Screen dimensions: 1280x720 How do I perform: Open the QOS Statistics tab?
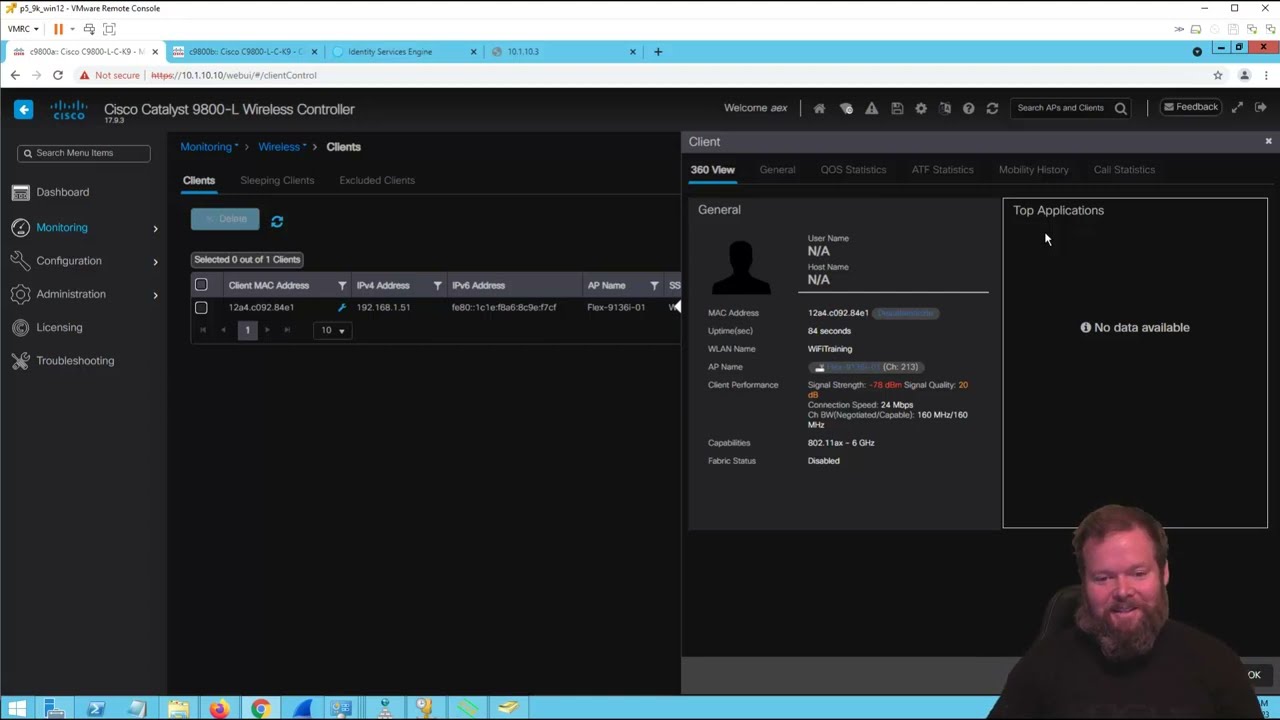pyautogui.click(x=853, y=170)
